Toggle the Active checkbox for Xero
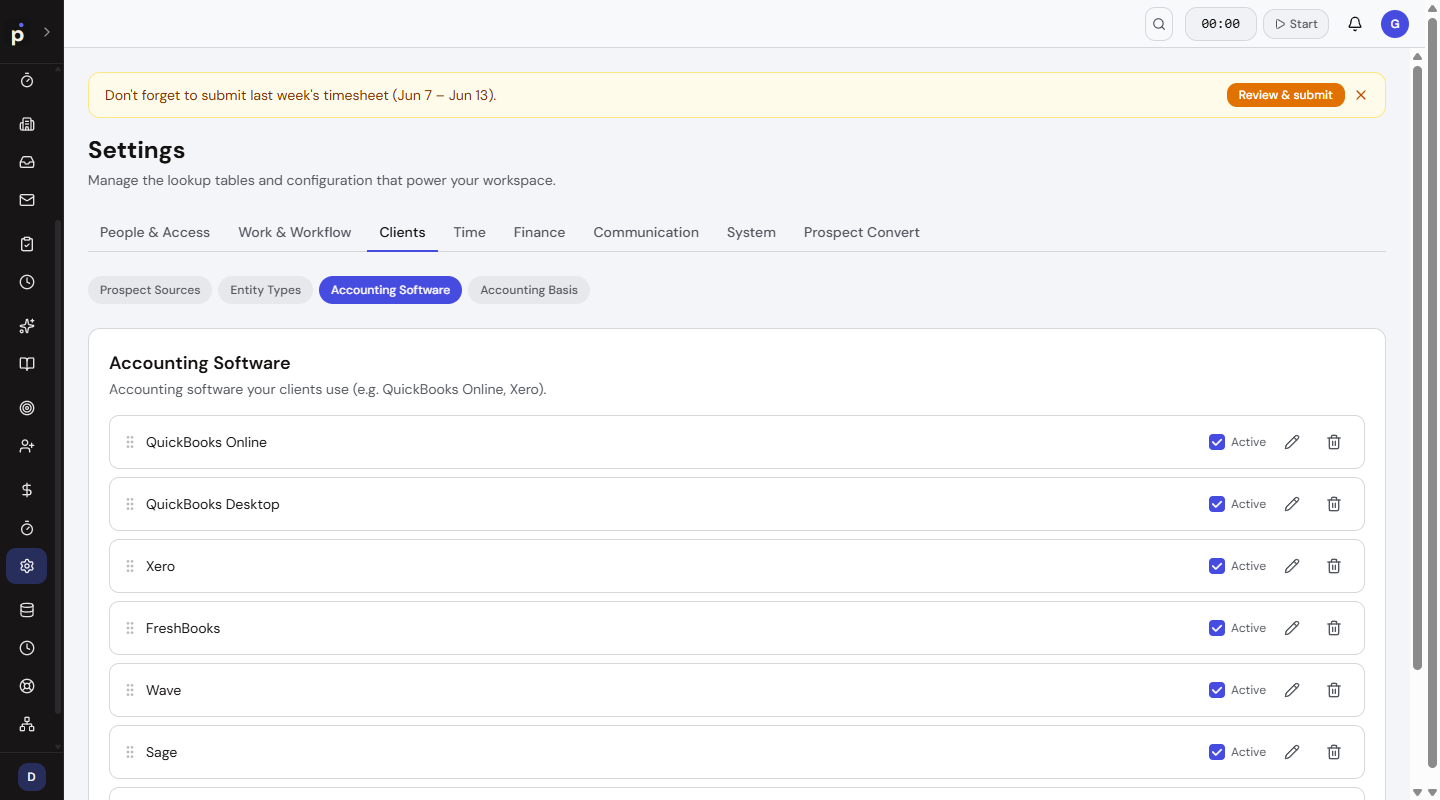1440x800 pixels. tap(1217, 566)
